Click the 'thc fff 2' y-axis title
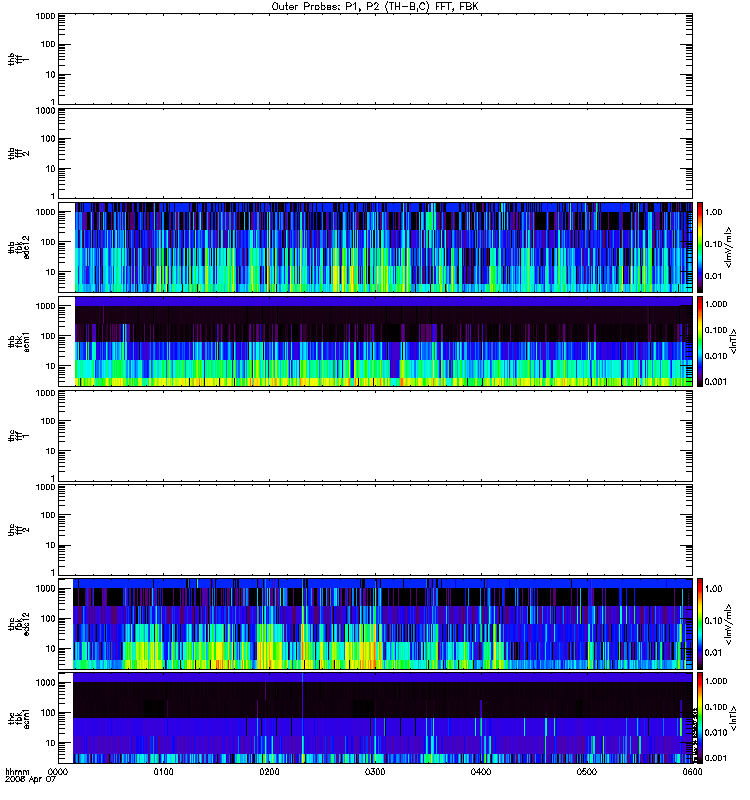 (x=18, y=530)
